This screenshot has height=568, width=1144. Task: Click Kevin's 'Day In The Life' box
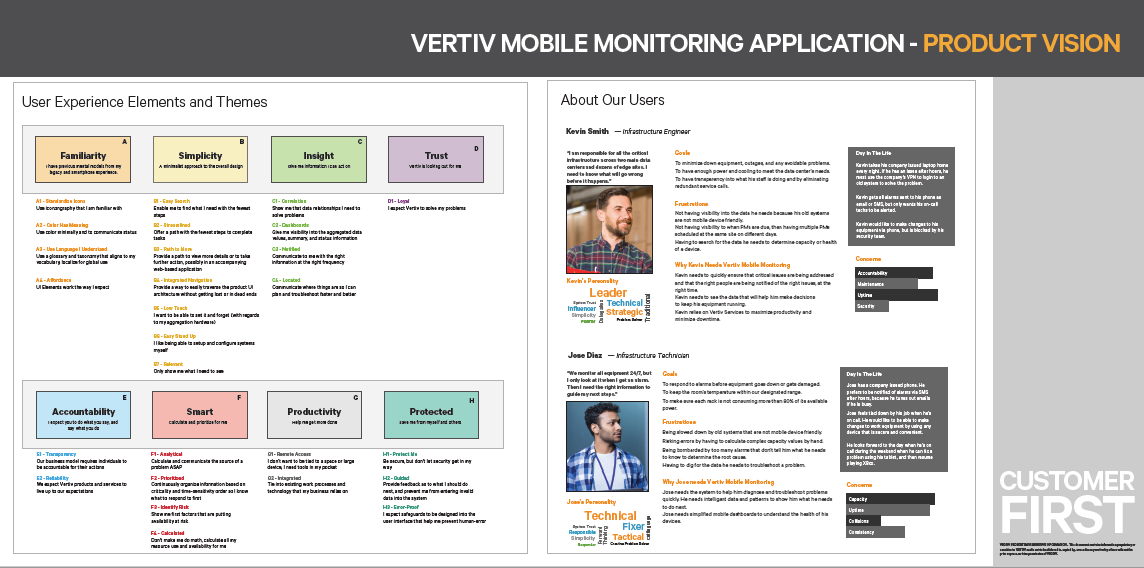point(902,196)
